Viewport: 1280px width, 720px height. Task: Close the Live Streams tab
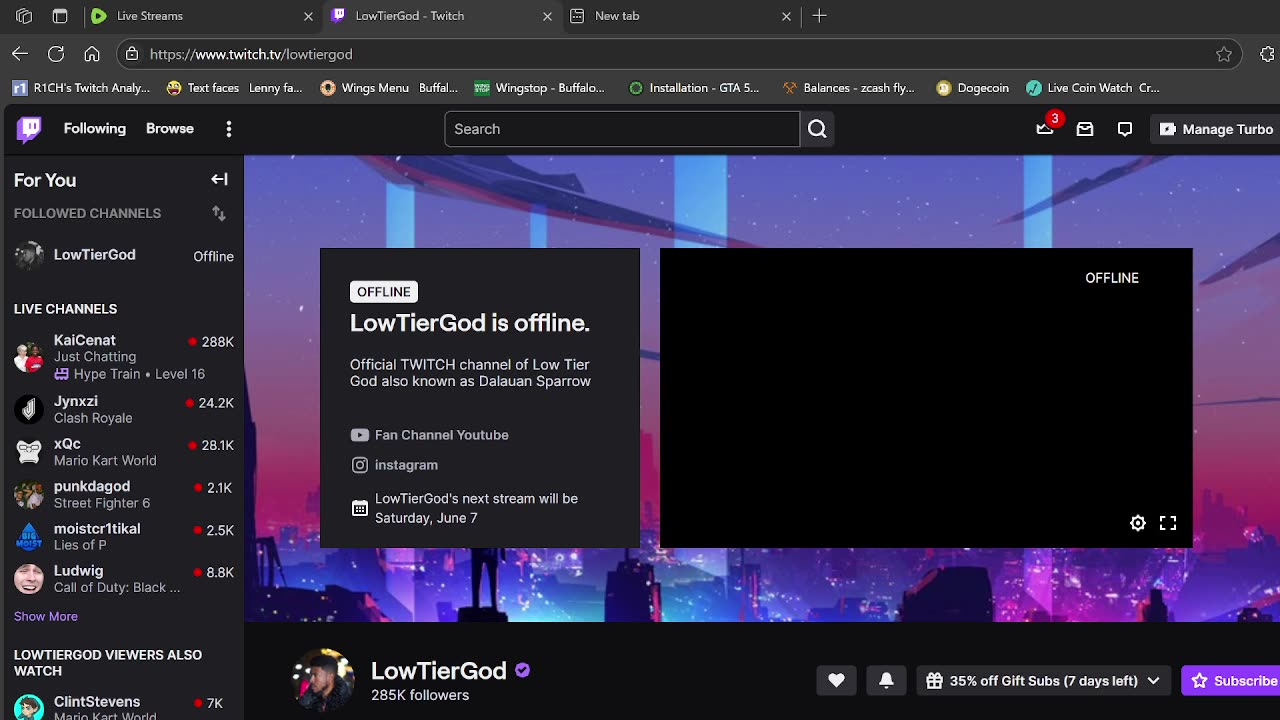tap(308, 16)
